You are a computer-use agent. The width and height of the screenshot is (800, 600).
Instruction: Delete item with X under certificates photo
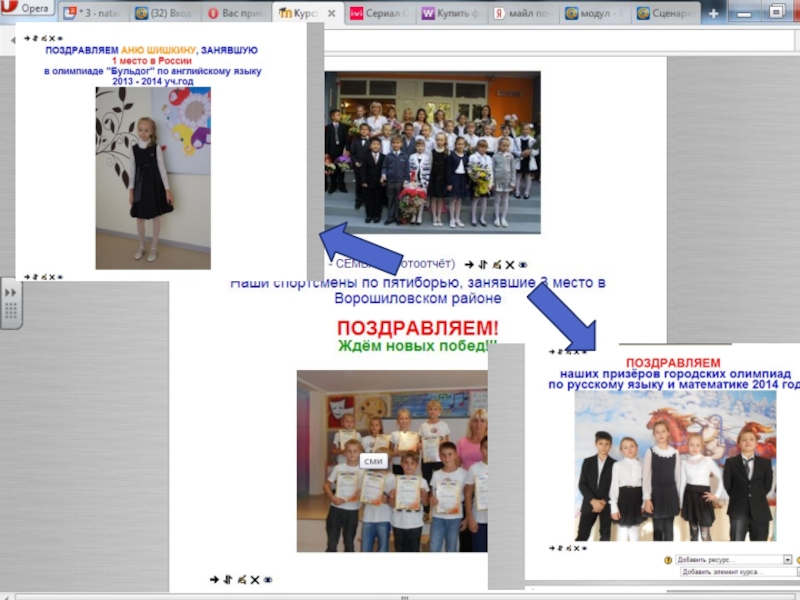point(254,579)
